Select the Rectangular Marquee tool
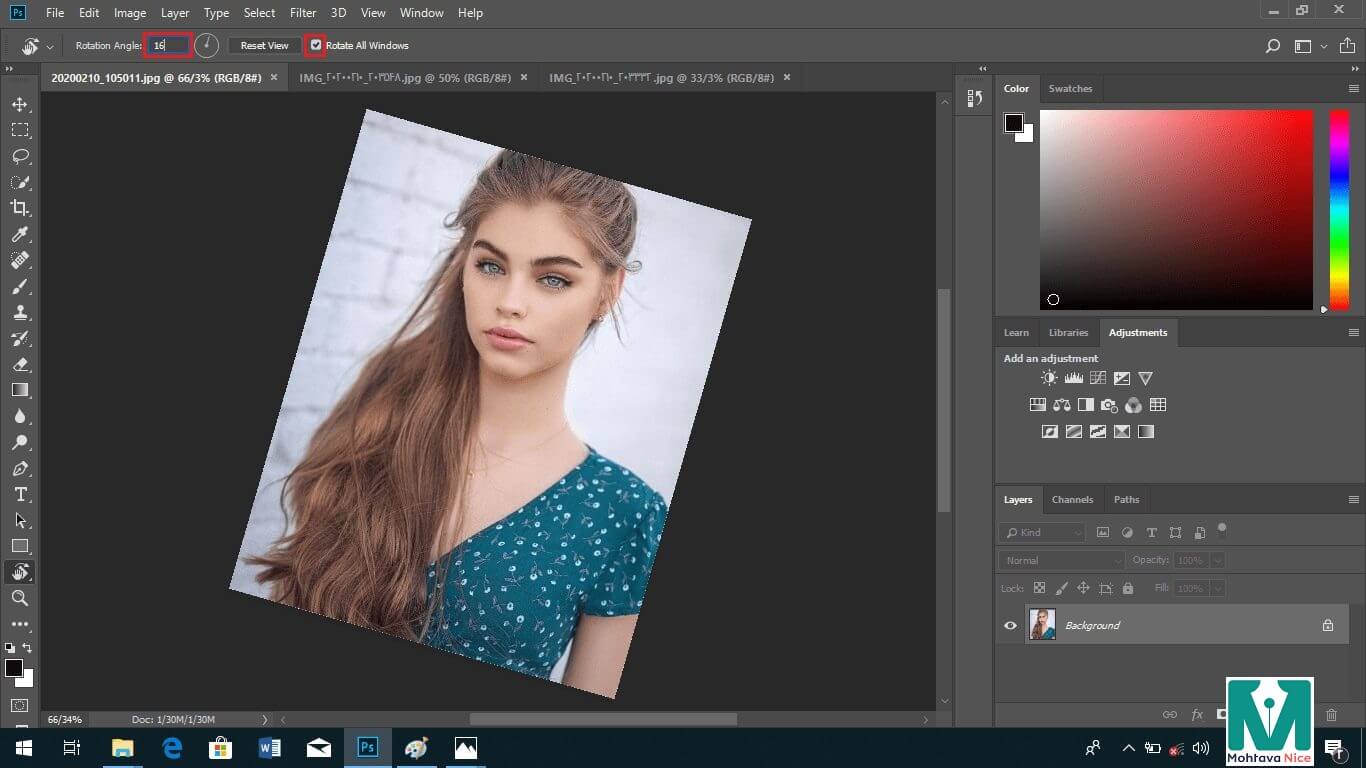Viewport: 1366px width, 768px height. point(20,130)
